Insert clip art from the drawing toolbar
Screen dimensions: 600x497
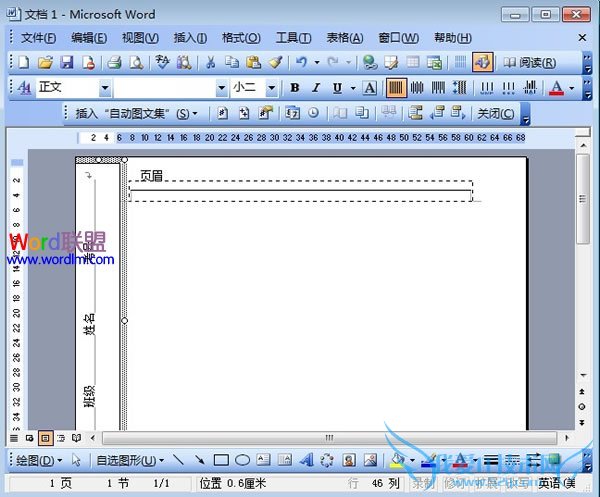pyautogui.click(x=349, y=460)
